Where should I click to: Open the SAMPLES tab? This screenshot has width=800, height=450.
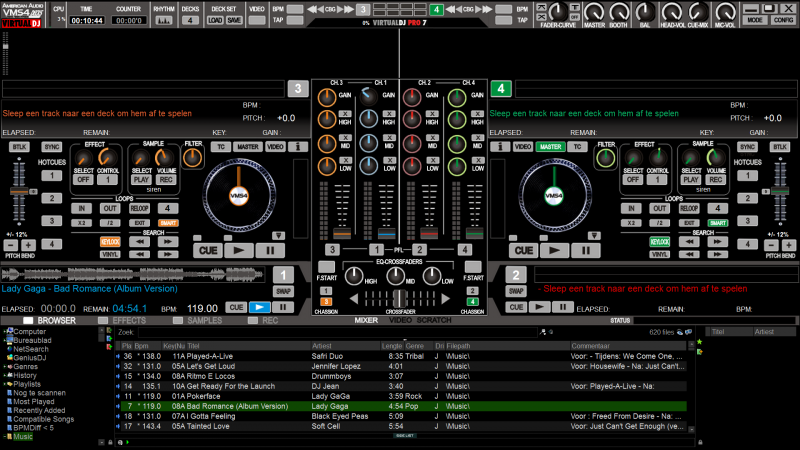[198, 320]
